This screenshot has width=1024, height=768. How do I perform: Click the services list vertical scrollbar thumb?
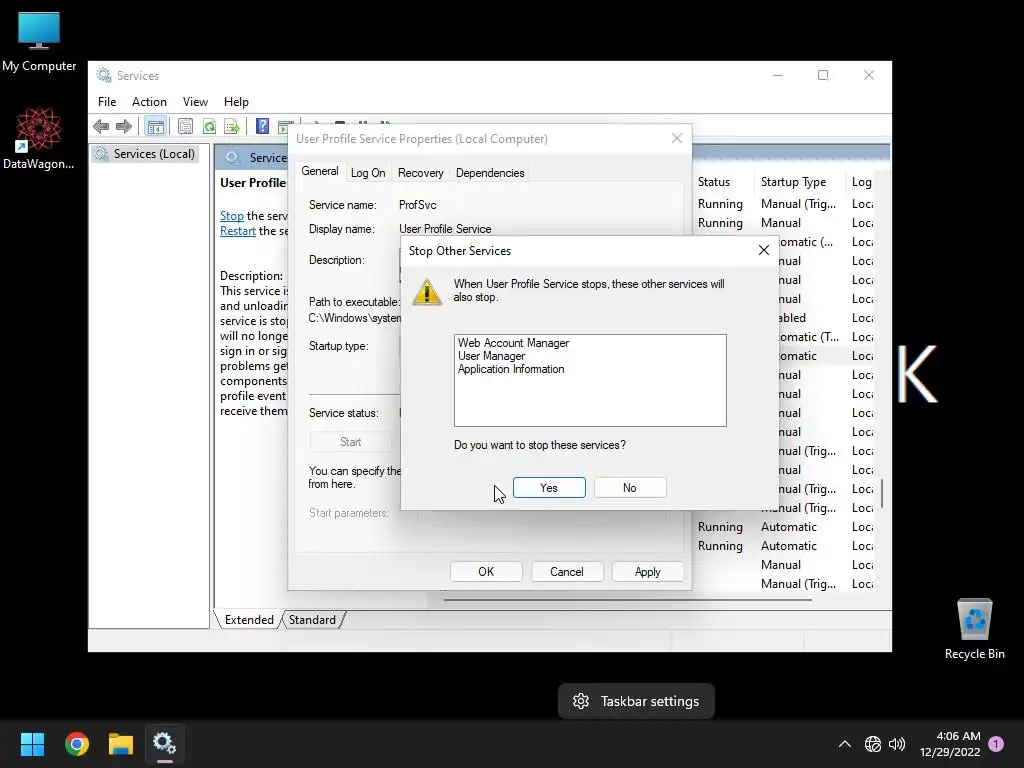(882, 494)
